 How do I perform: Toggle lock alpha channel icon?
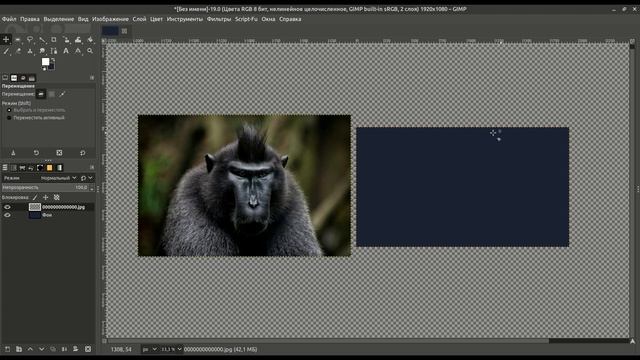coord(57,198)
